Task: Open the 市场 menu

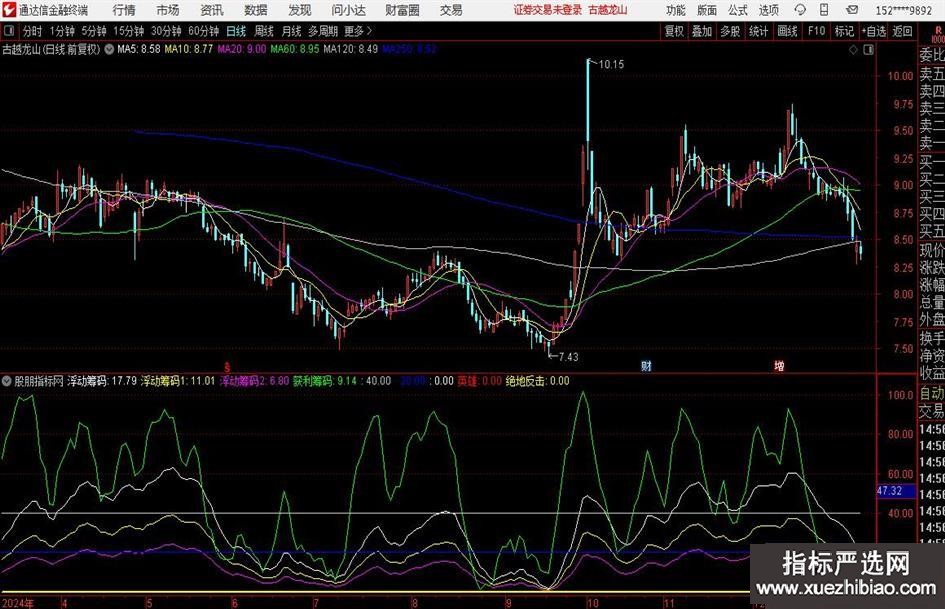Action: click(168, 10)
